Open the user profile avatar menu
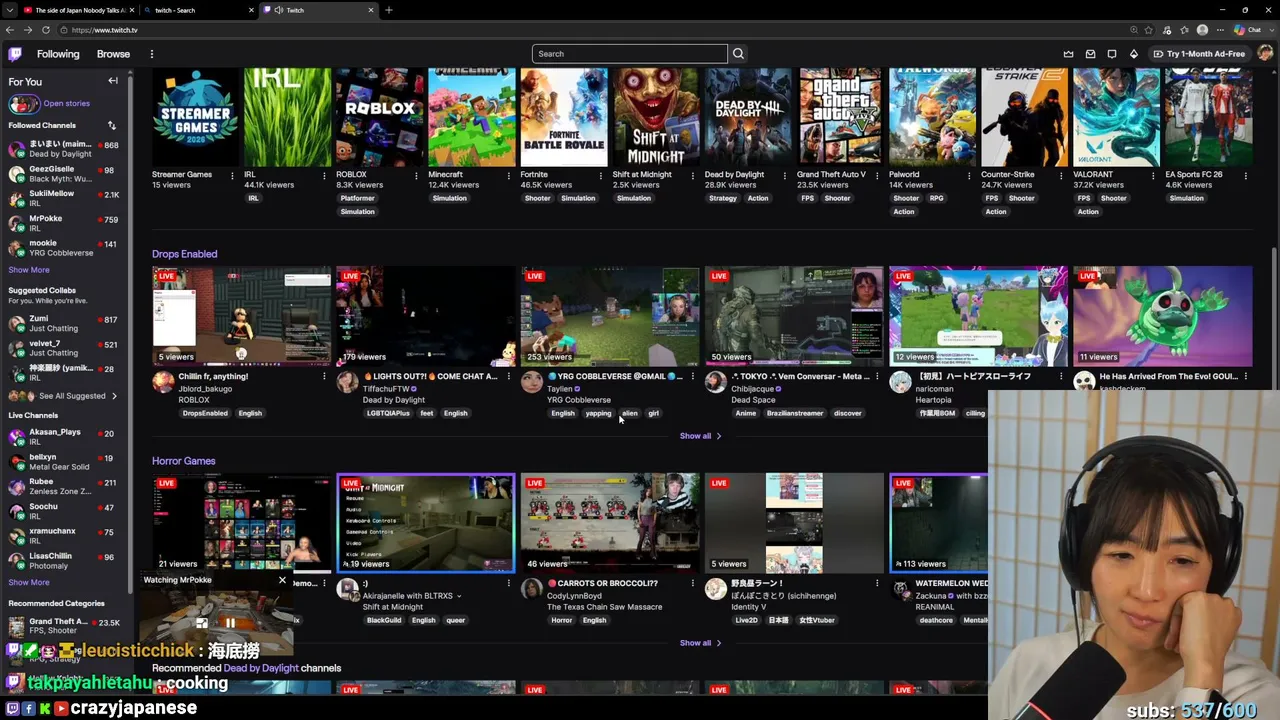1280x720 pixels. 1265,54
